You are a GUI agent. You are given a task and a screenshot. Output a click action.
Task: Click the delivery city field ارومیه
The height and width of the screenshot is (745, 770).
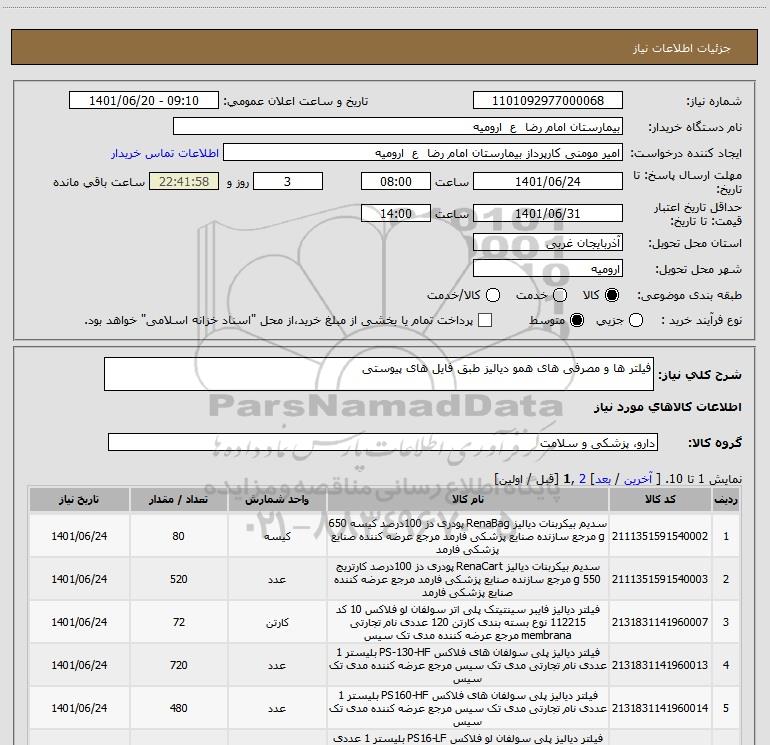click(548, 268)
